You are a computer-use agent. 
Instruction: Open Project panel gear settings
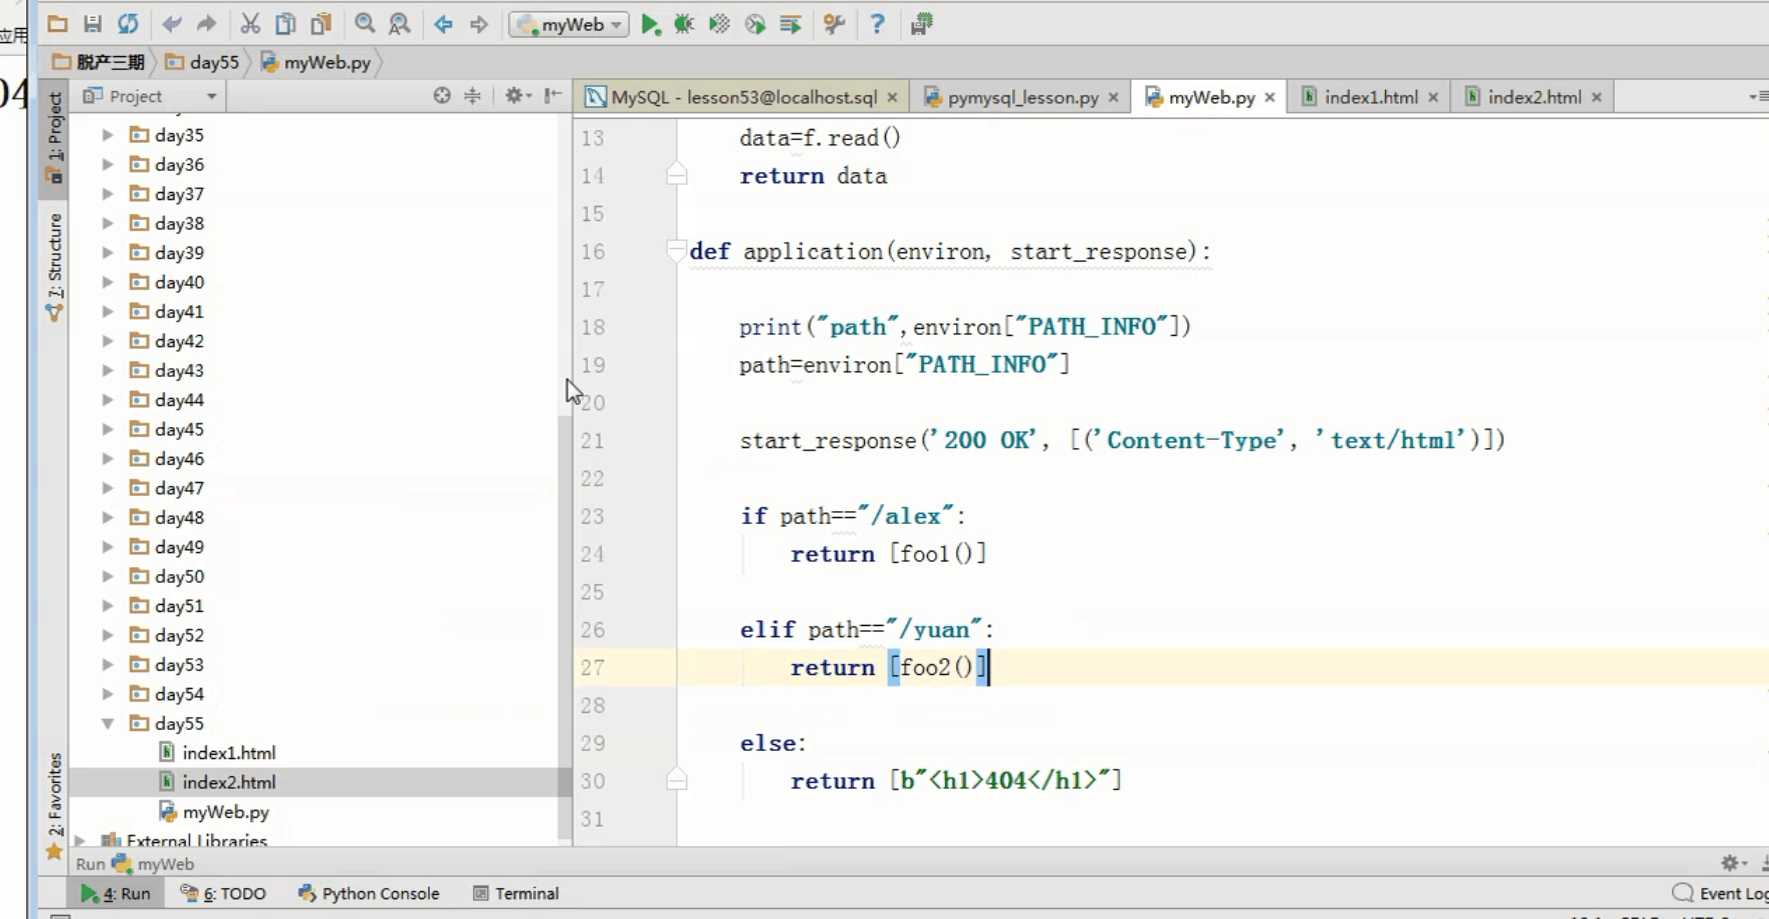pos(516,96)
